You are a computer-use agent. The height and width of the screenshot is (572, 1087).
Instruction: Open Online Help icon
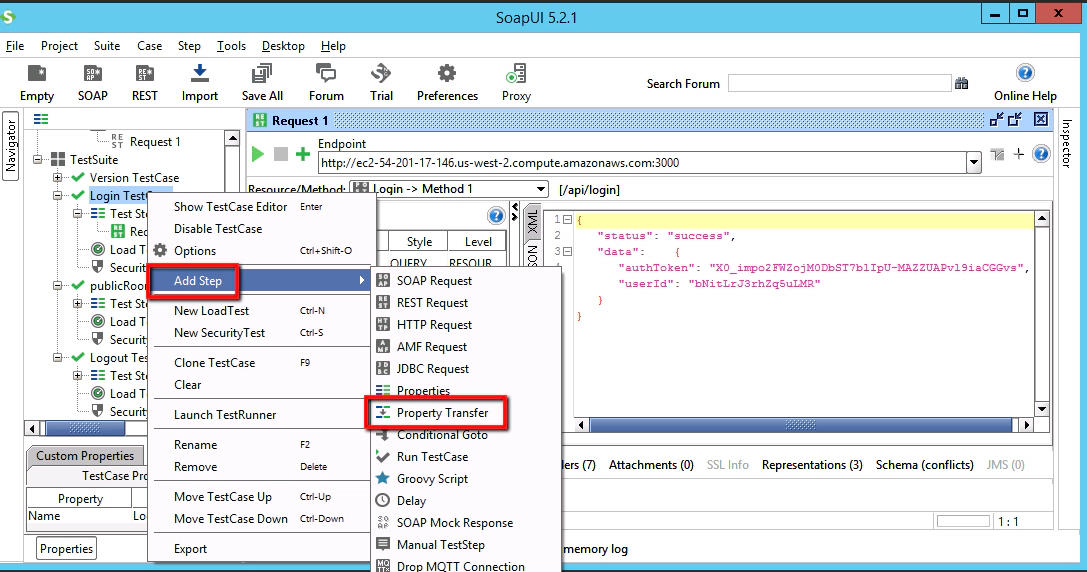click(x=1025, y=73)
